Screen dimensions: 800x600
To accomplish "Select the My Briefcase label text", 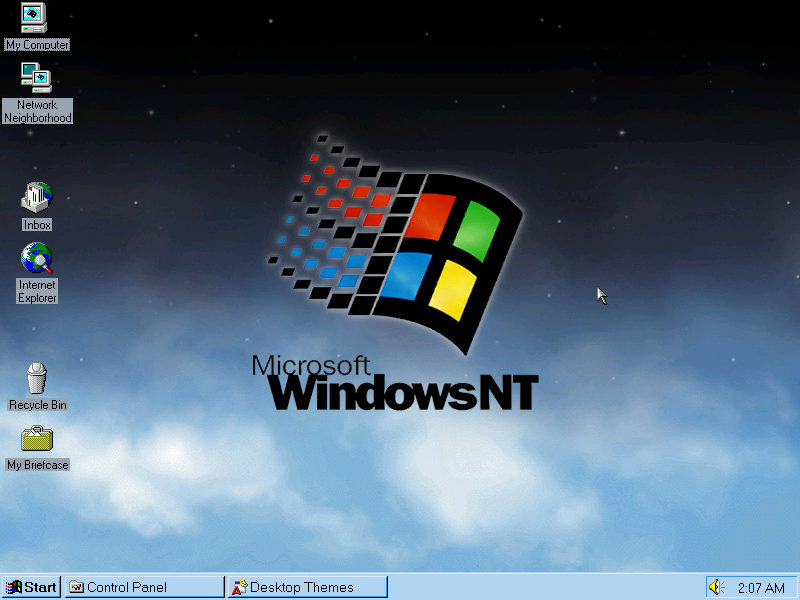I will click(x=37, y=465).
